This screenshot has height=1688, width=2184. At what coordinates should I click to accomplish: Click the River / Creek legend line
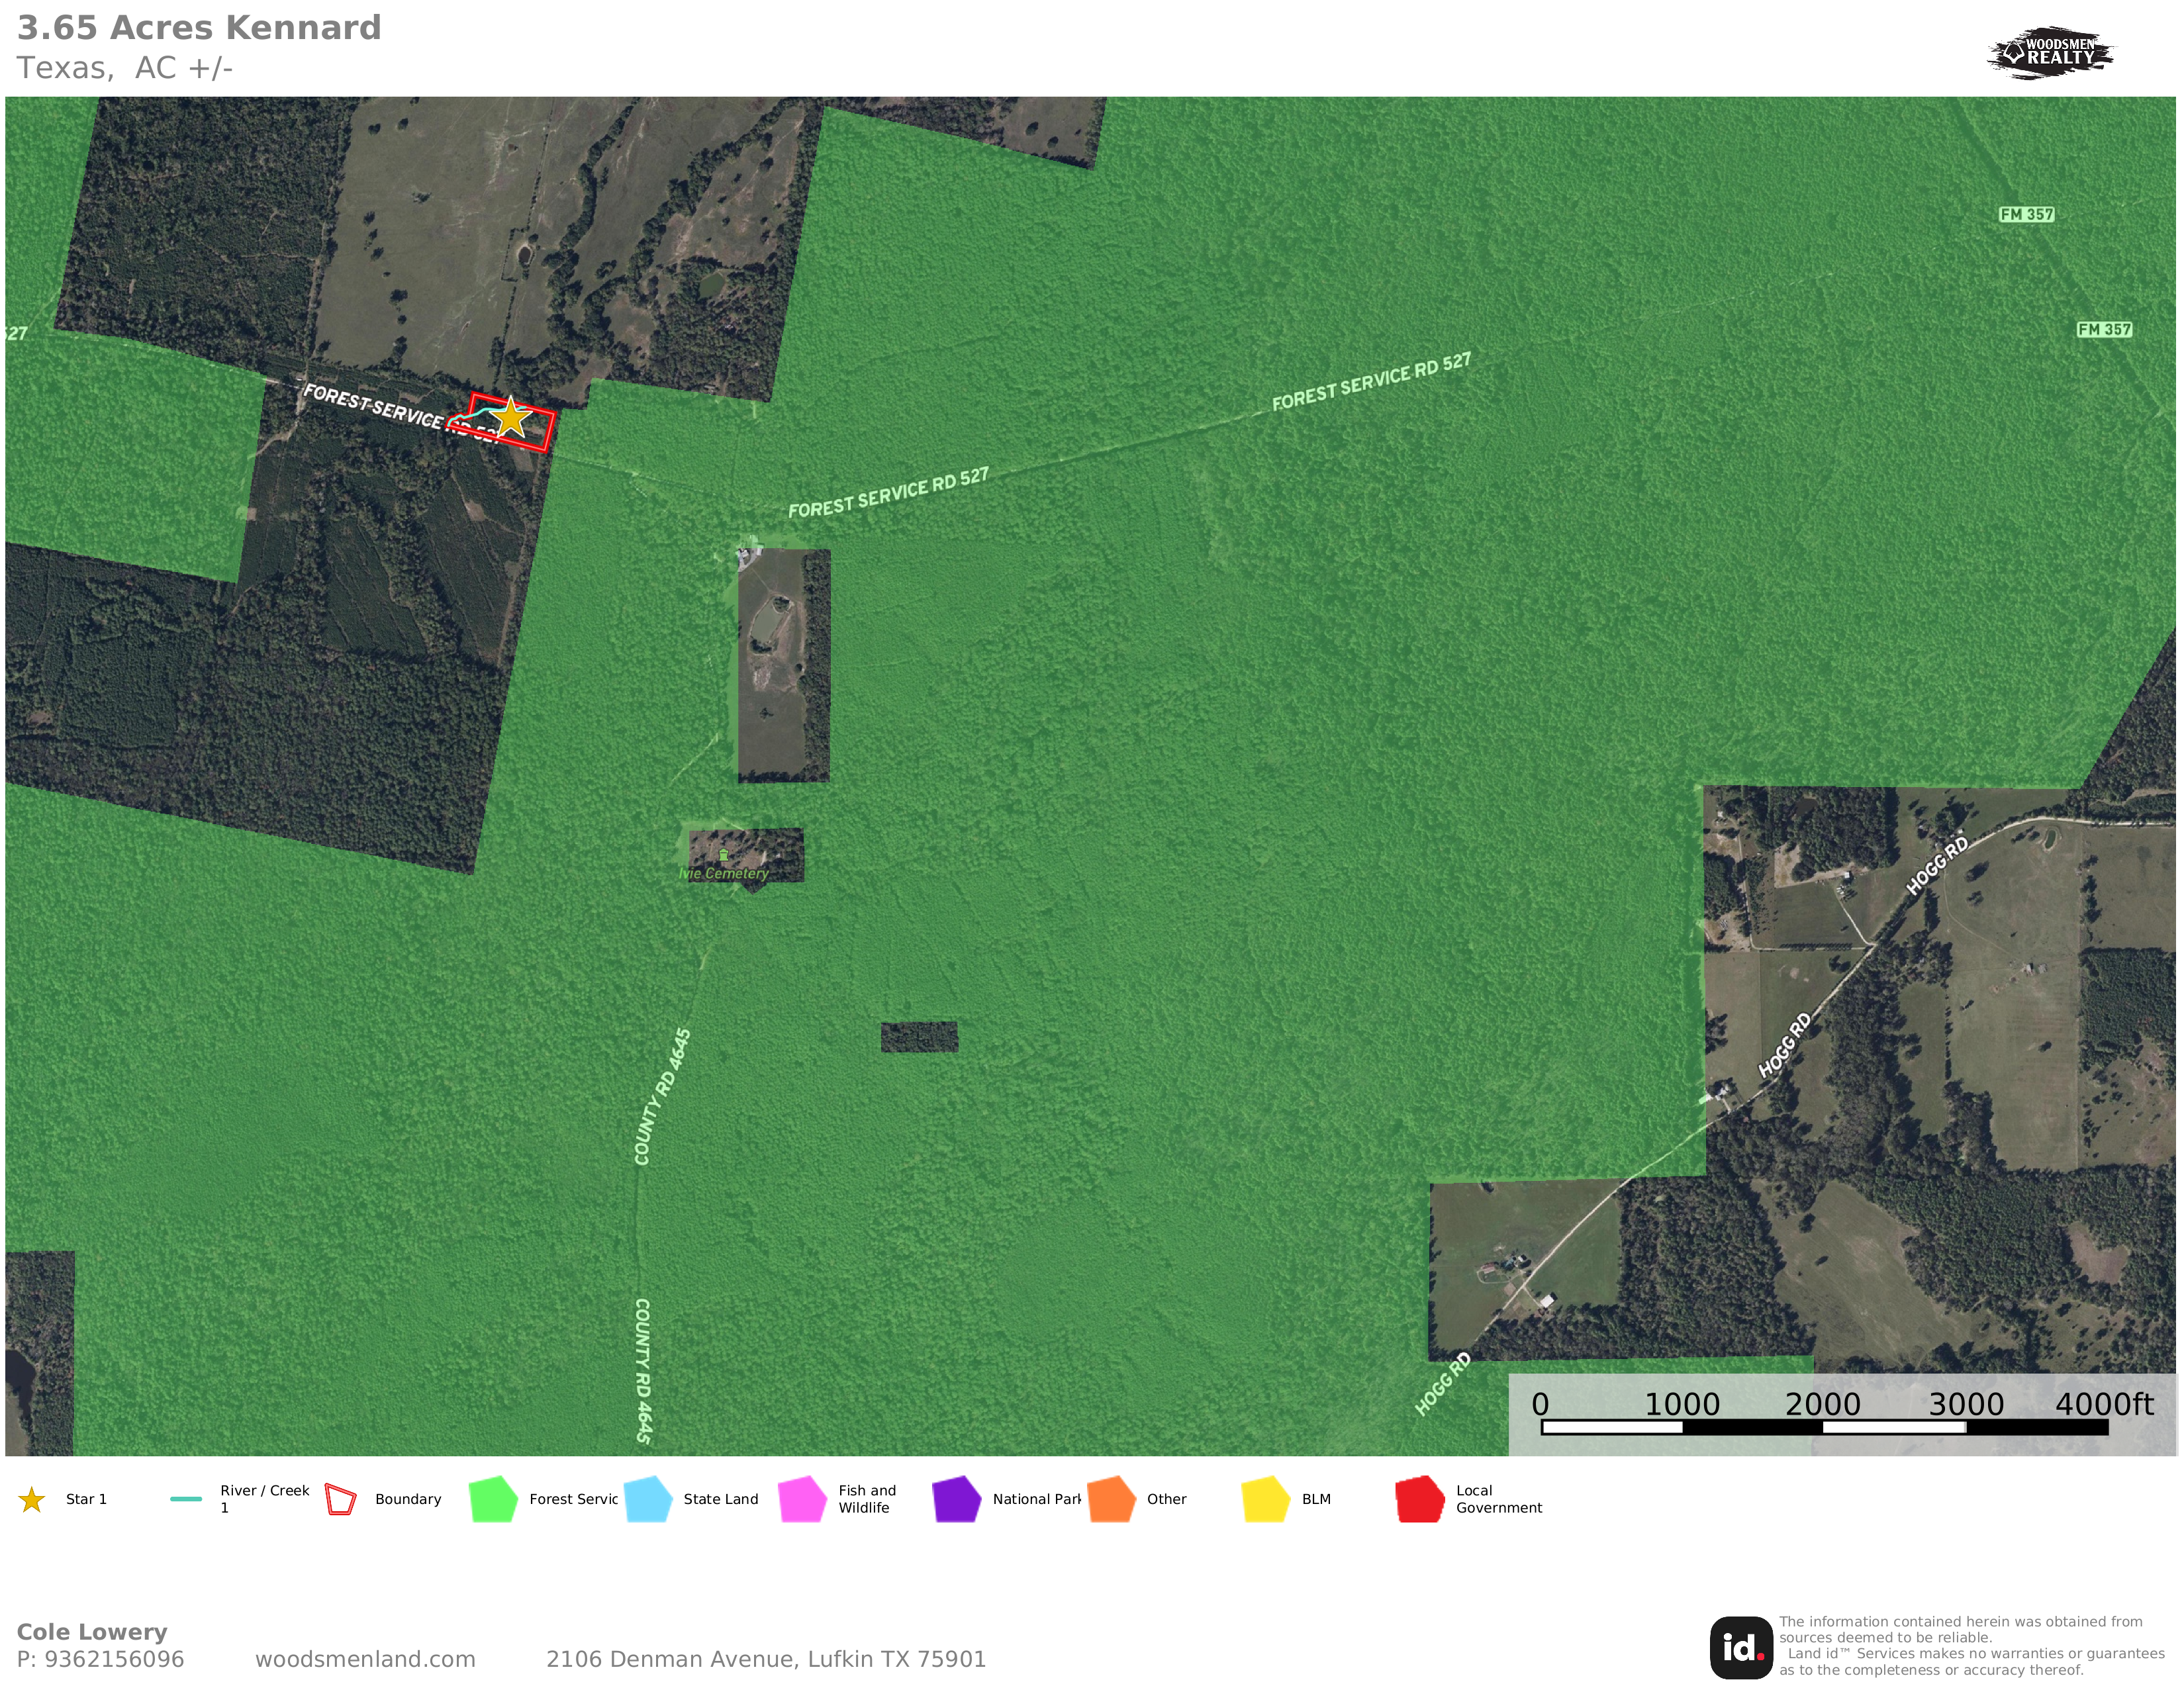[186, 1499]
